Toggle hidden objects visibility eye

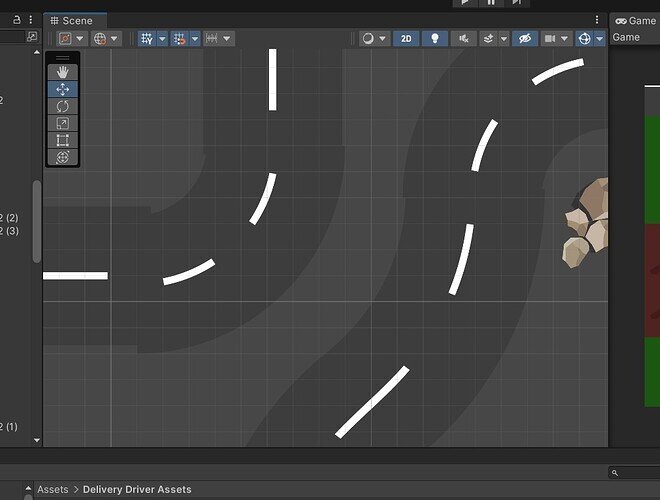pyautogui.click(x=525, y=39)
